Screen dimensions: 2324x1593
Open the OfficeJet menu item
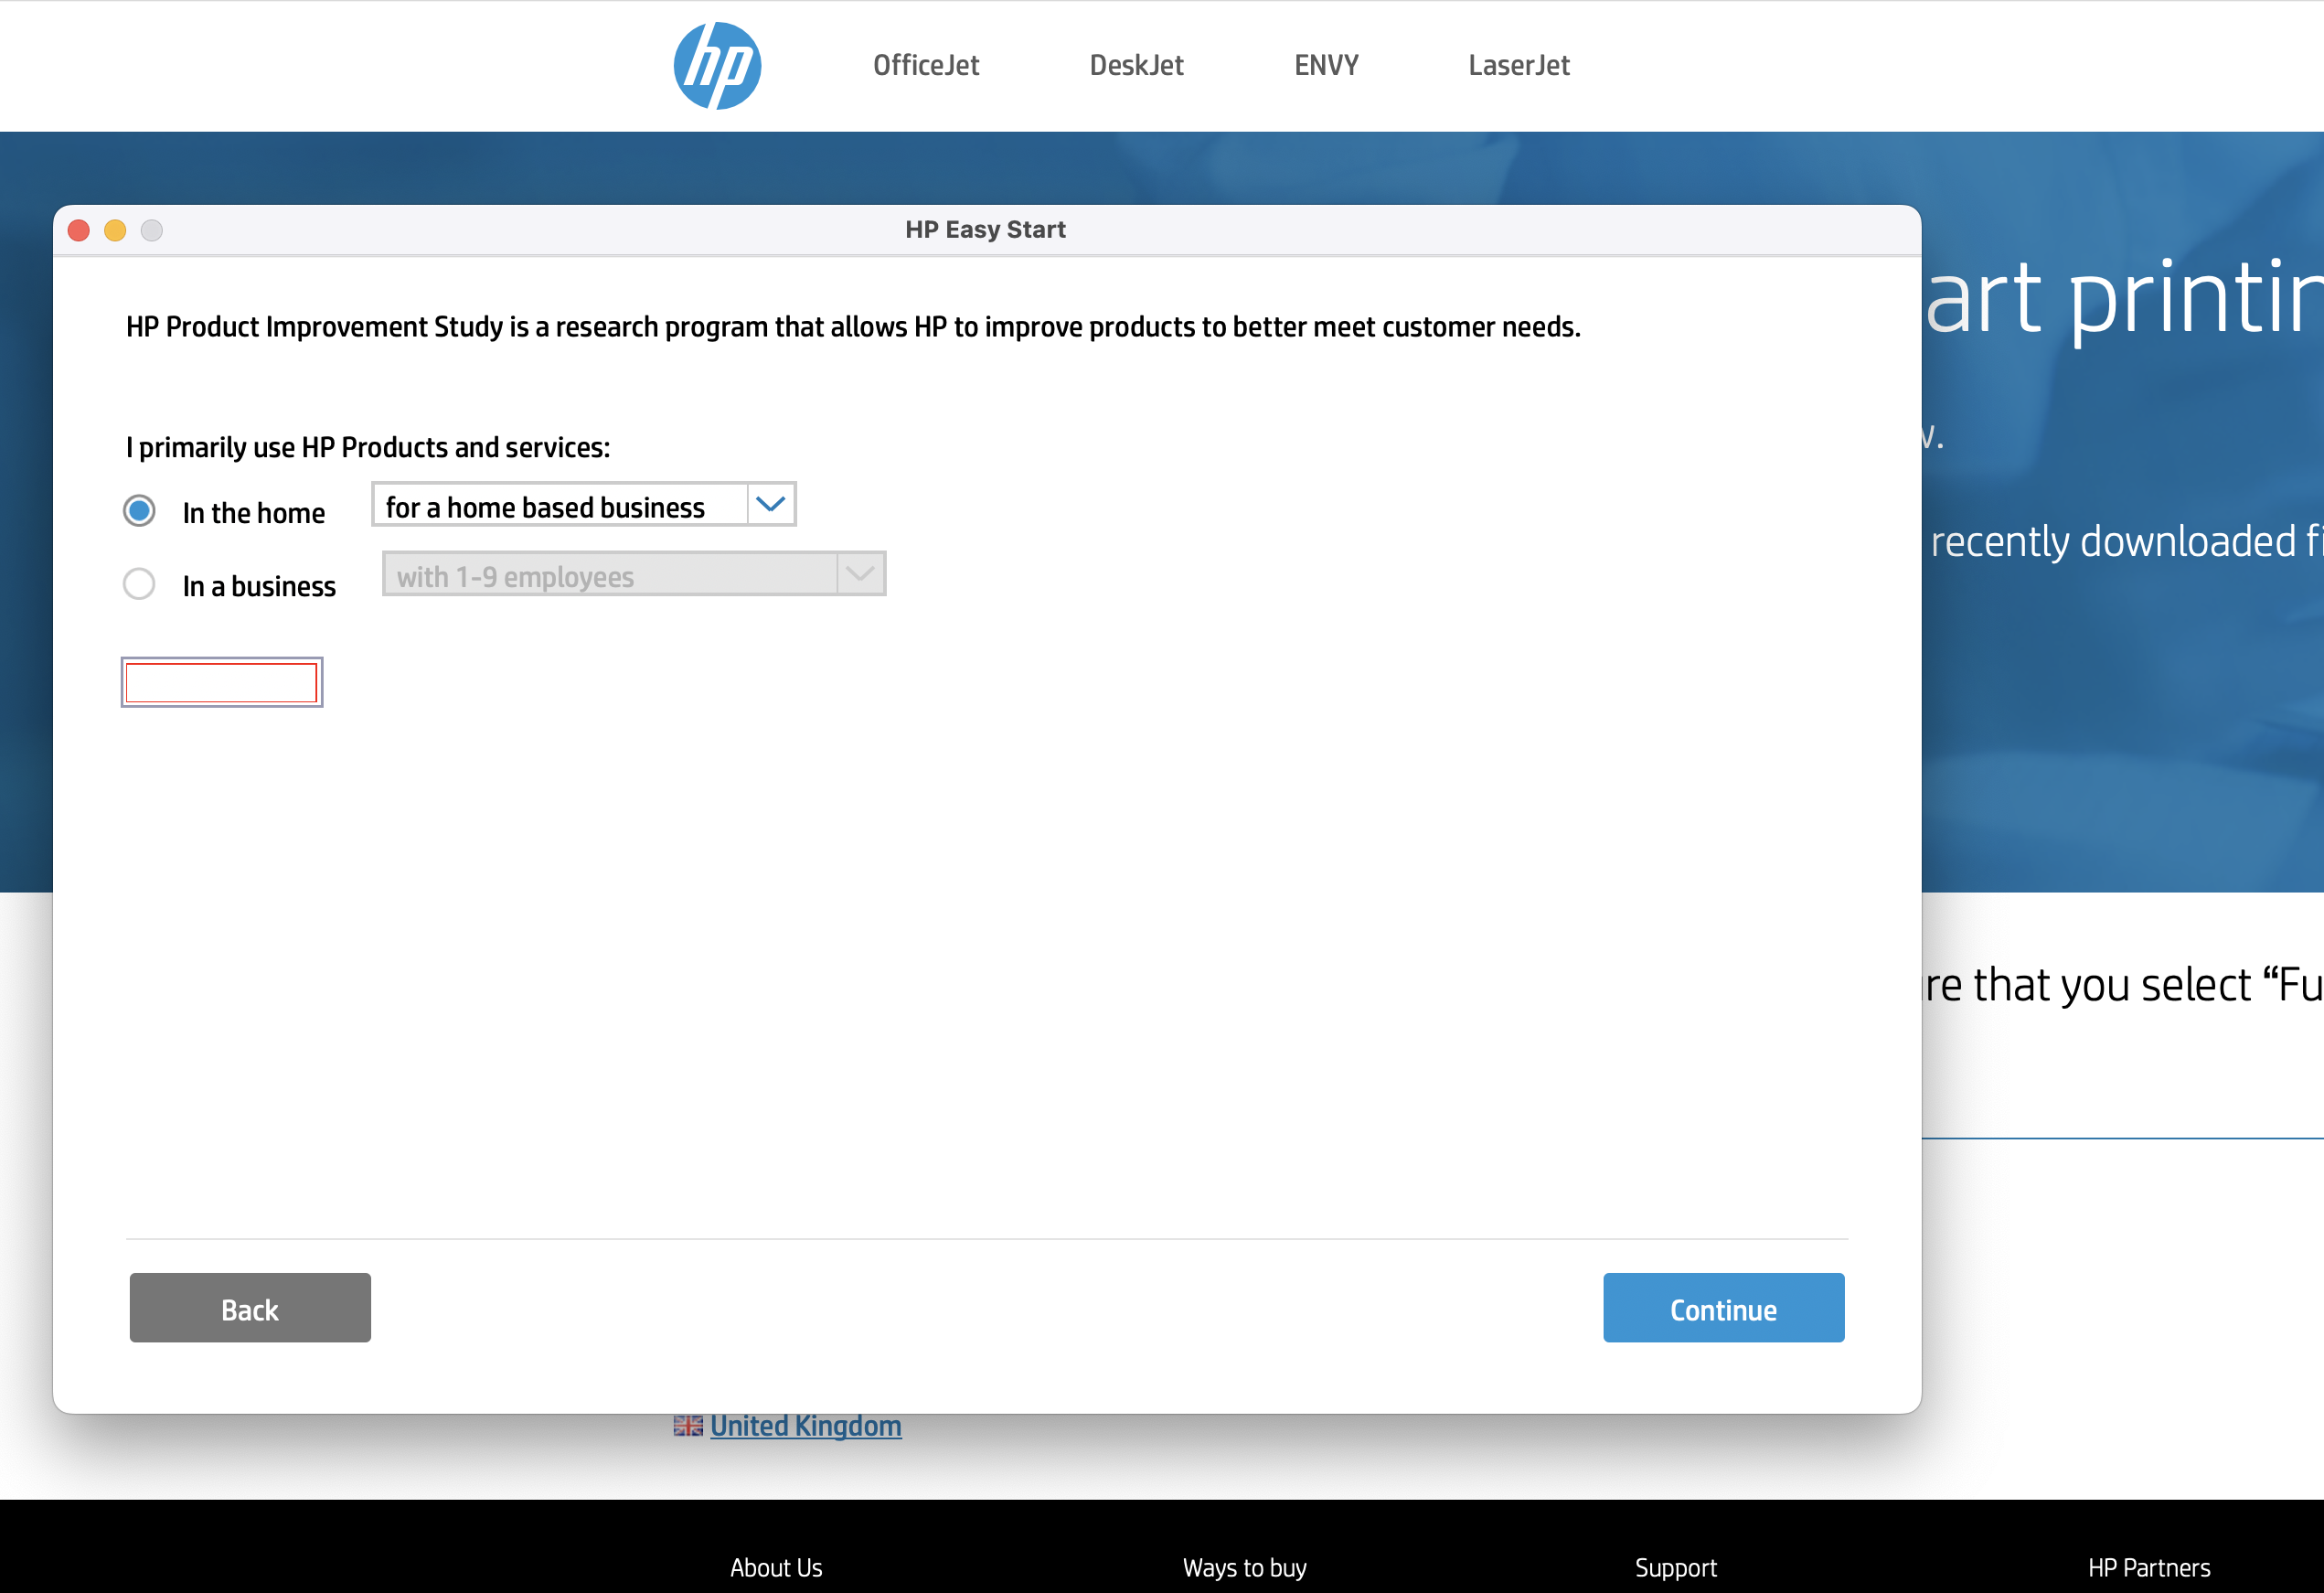coord(925,66)
